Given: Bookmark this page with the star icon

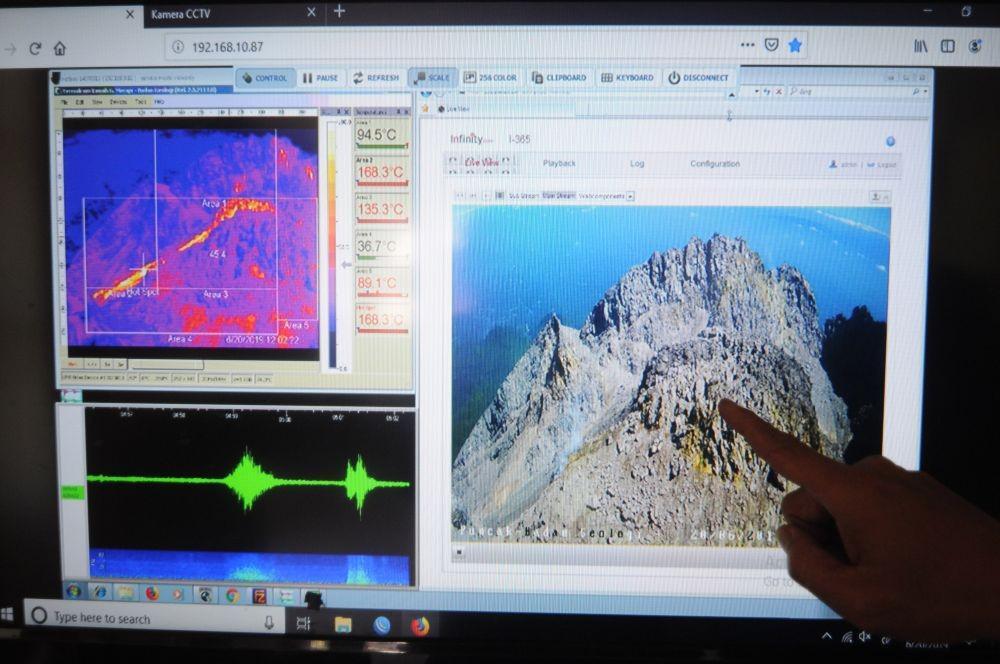Looking at the screenshot, I should (795, 45).
